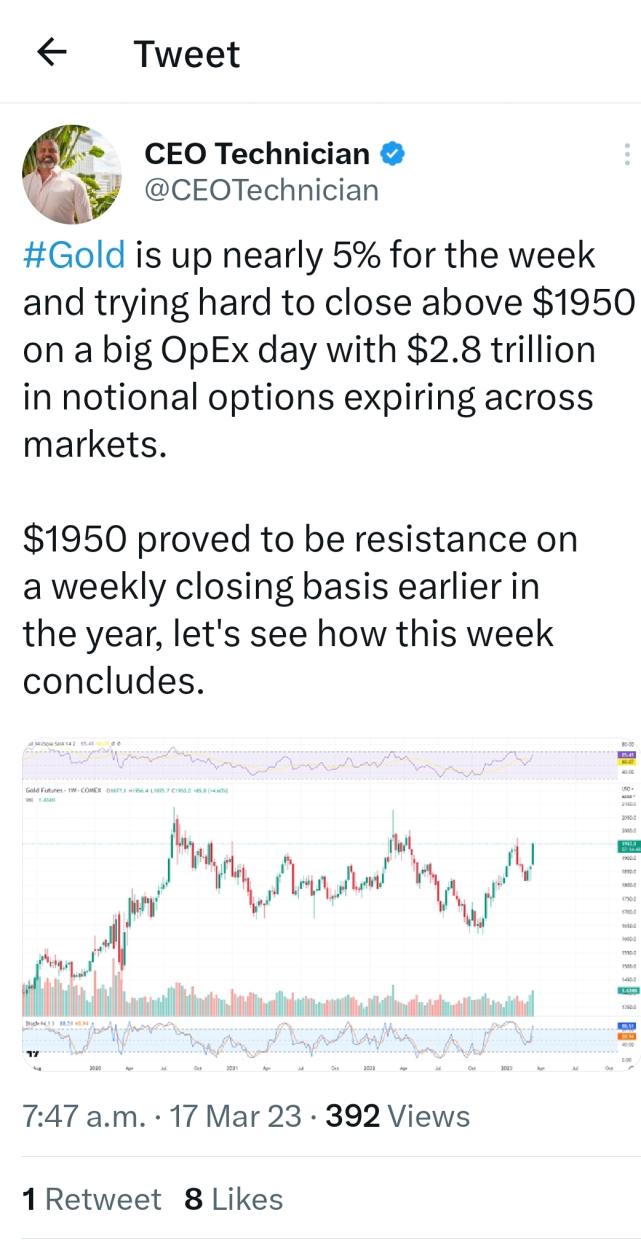The image size is (641, 1240).
Task: Click the Gold Futures COMEX chart label
Action: (72, 790)
